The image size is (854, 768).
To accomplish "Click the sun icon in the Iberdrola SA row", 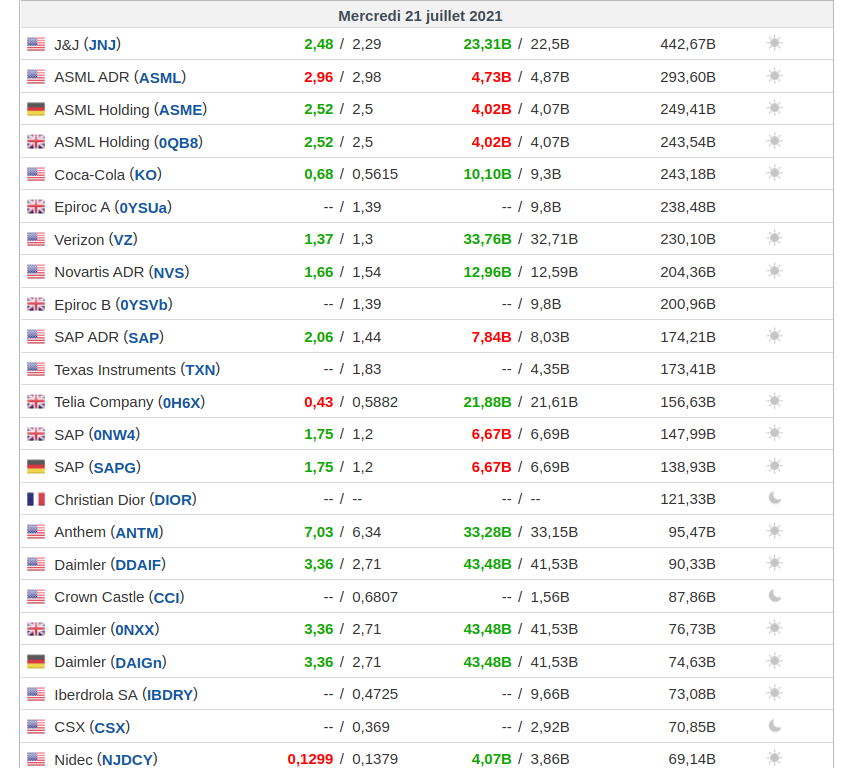I will point(774,693).
